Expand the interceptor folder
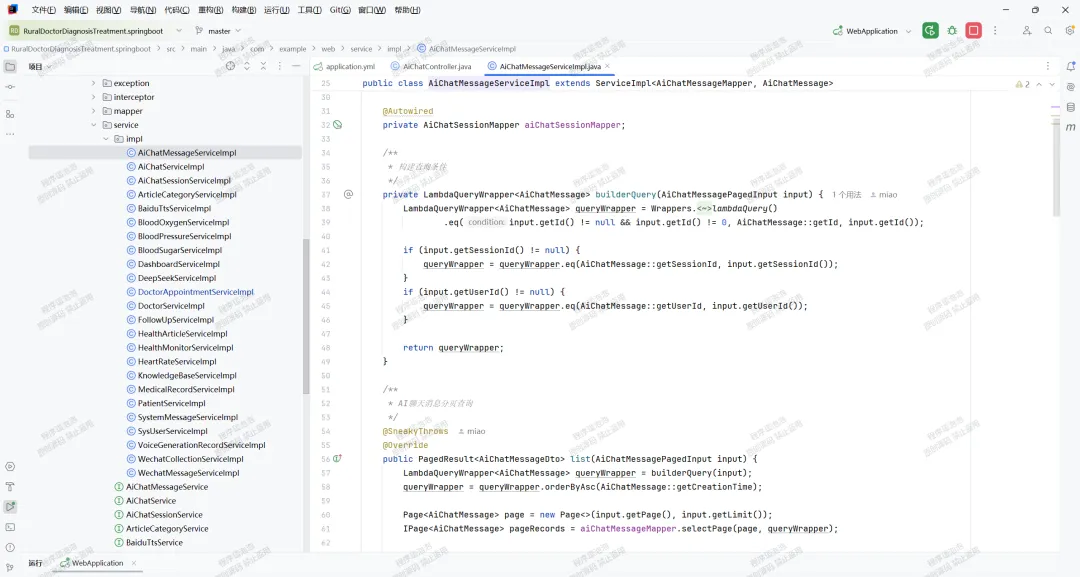Screen dimensions: 1080x577 pos(94,97)
